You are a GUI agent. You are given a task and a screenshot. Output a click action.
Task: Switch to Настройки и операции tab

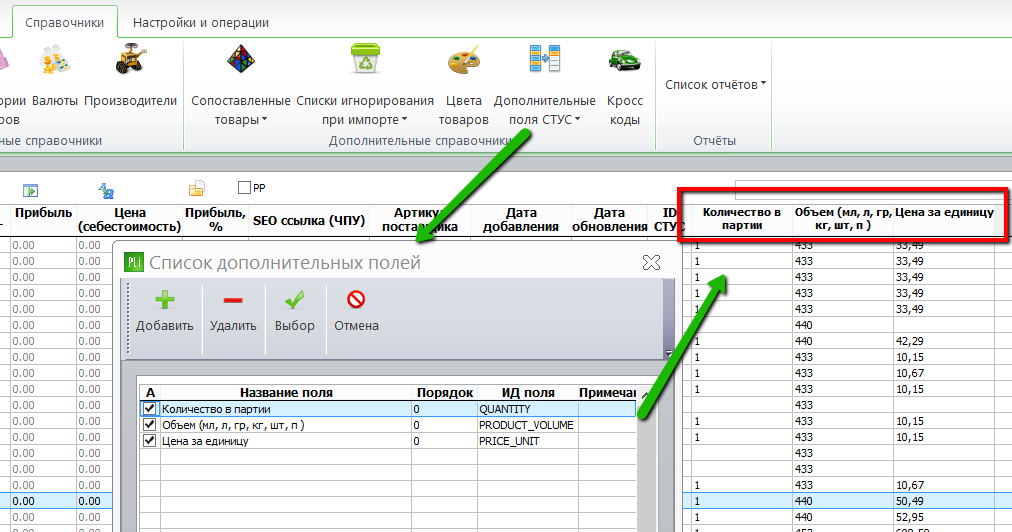[x=201, y=23]
